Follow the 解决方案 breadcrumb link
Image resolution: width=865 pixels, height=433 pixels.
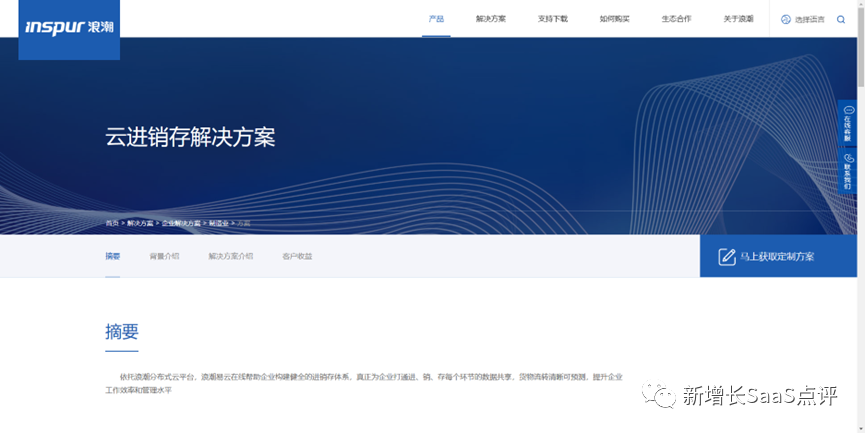[140, 223]
